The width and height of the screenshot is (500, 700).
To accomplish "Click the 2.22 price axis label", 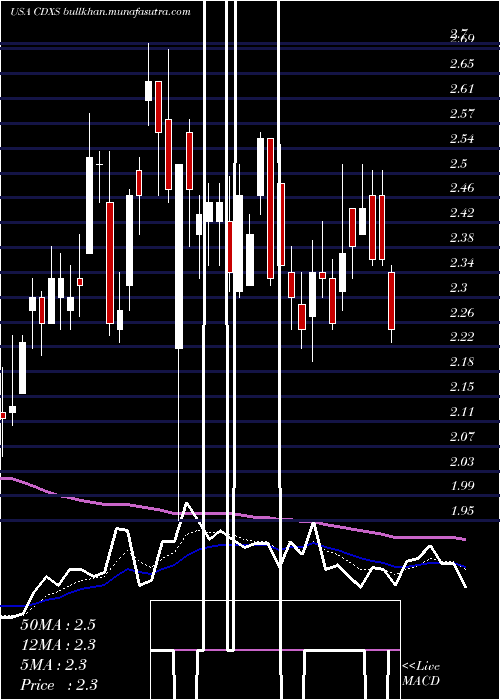I will (462, 337).
